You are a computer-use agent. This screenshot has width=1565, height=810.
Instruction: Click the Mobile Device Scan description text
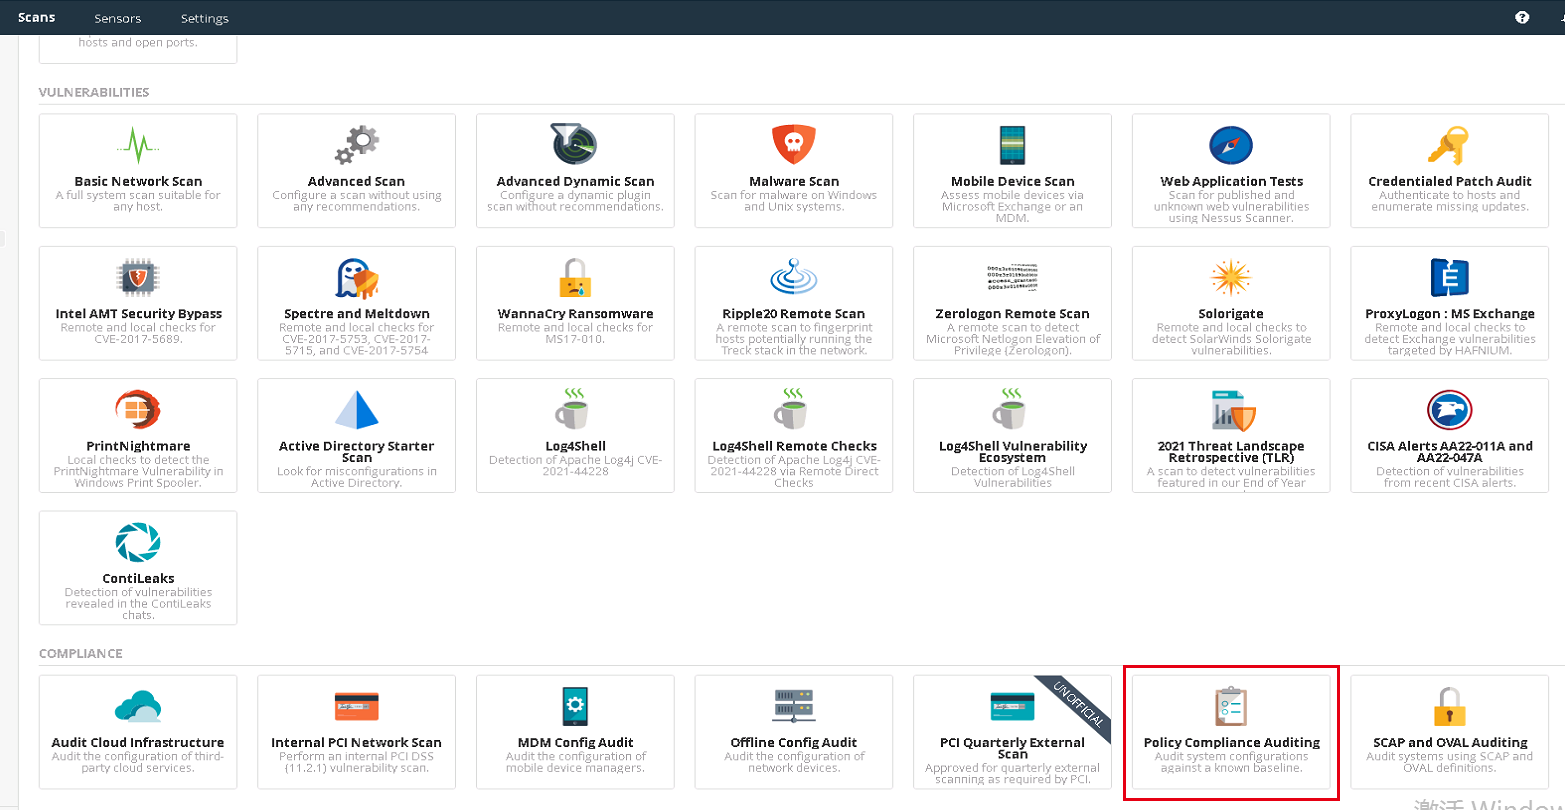tap(1012, 207)
